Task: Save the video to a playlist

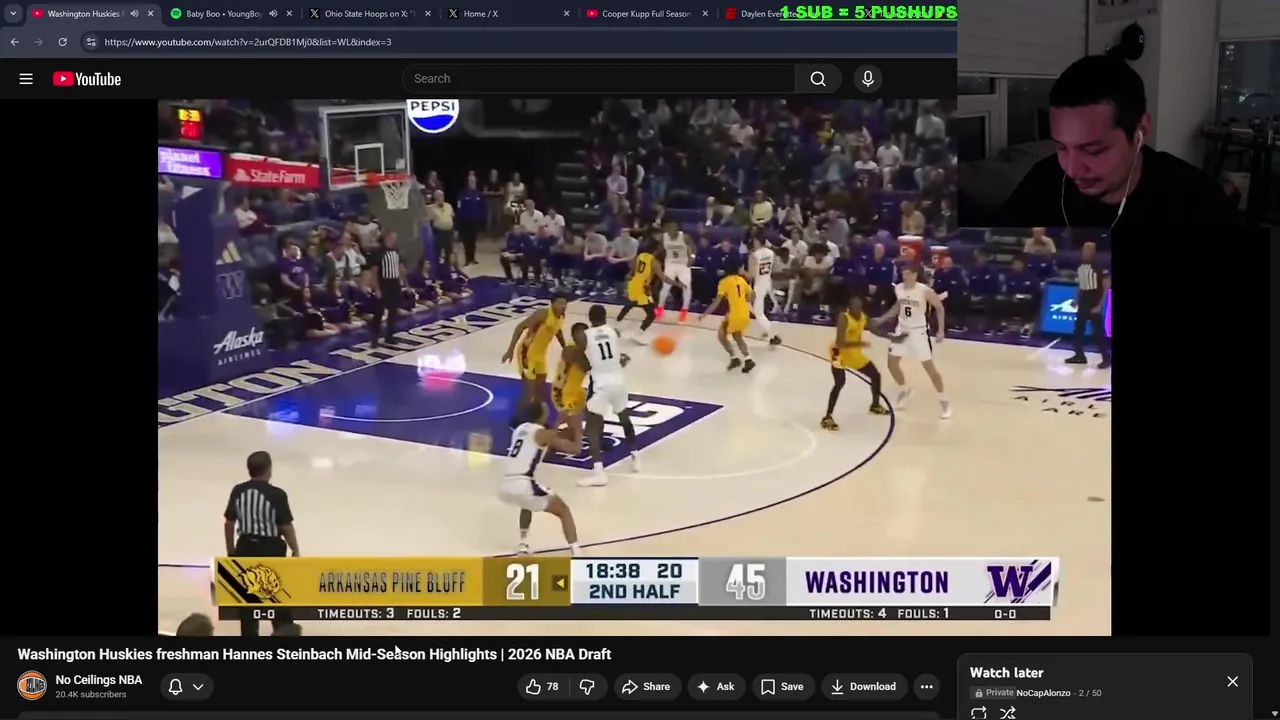Action: [x=782, y=686]
